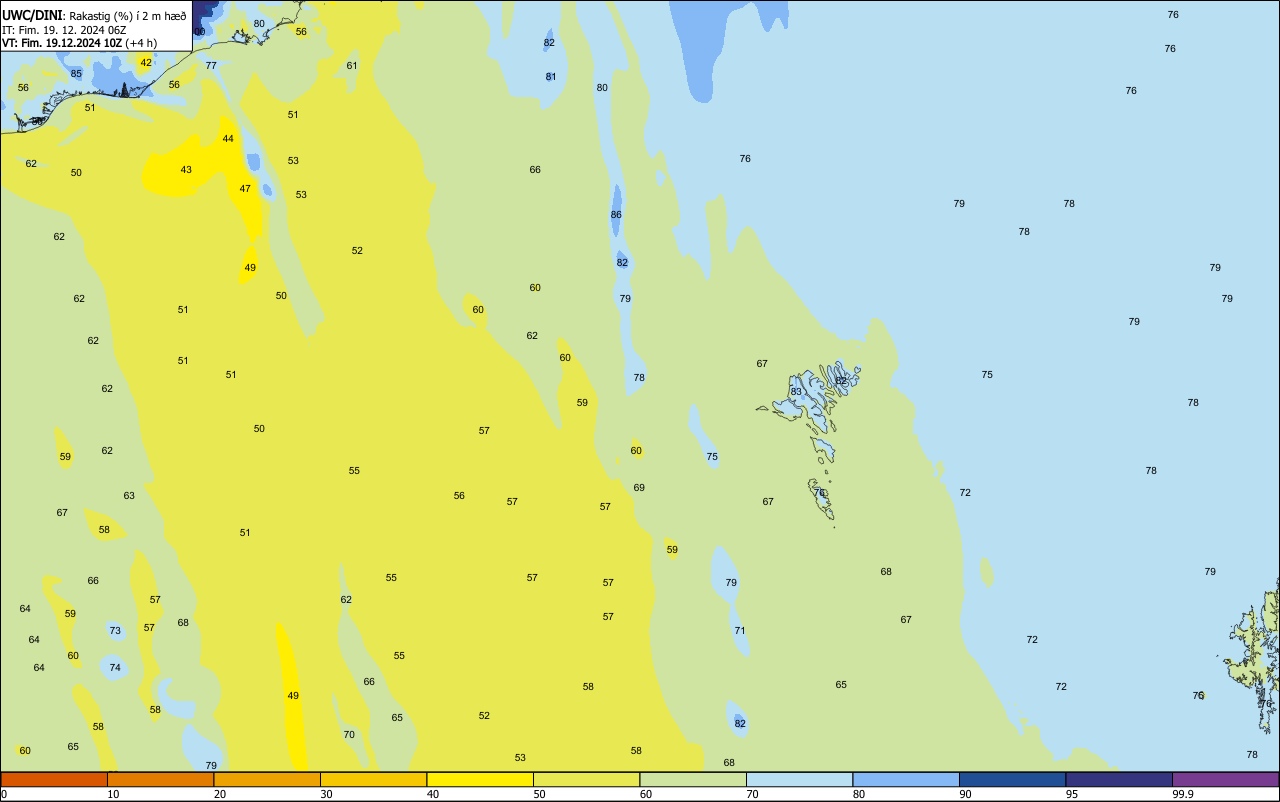The image size is (1280, 802).
Task: Click the map value 77
Action: (211, 66)
